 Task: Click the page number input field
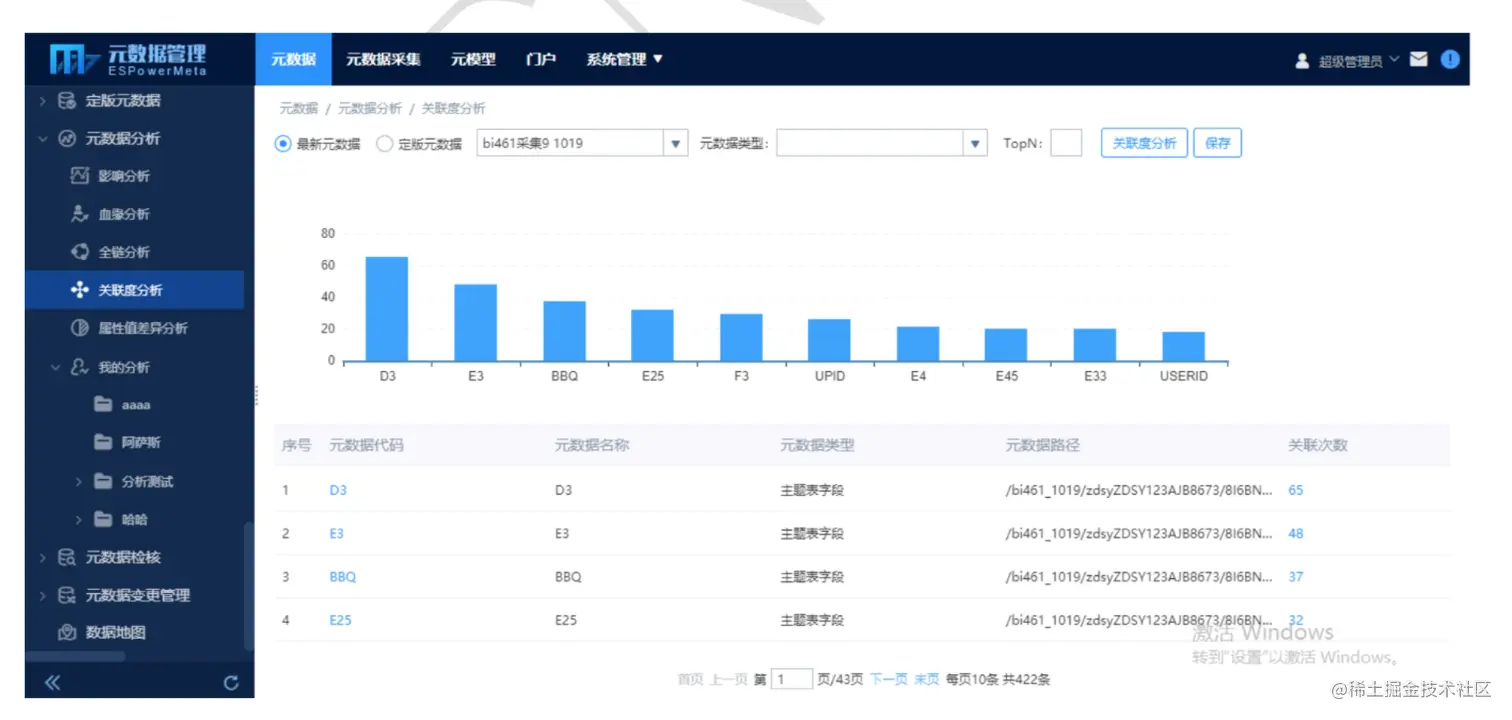(792, 680)
